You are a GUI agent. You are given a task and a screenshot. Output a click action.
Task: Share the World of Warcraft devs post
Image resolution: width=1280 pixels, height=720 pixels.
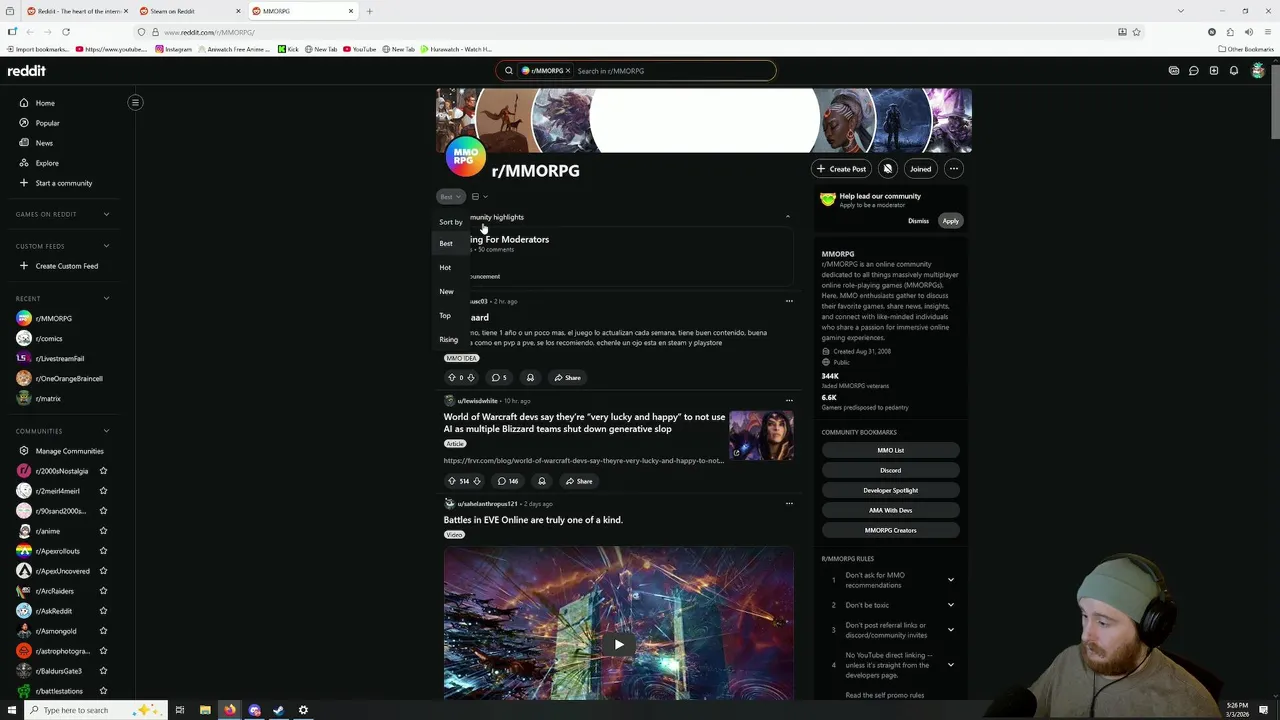[578, 481]
